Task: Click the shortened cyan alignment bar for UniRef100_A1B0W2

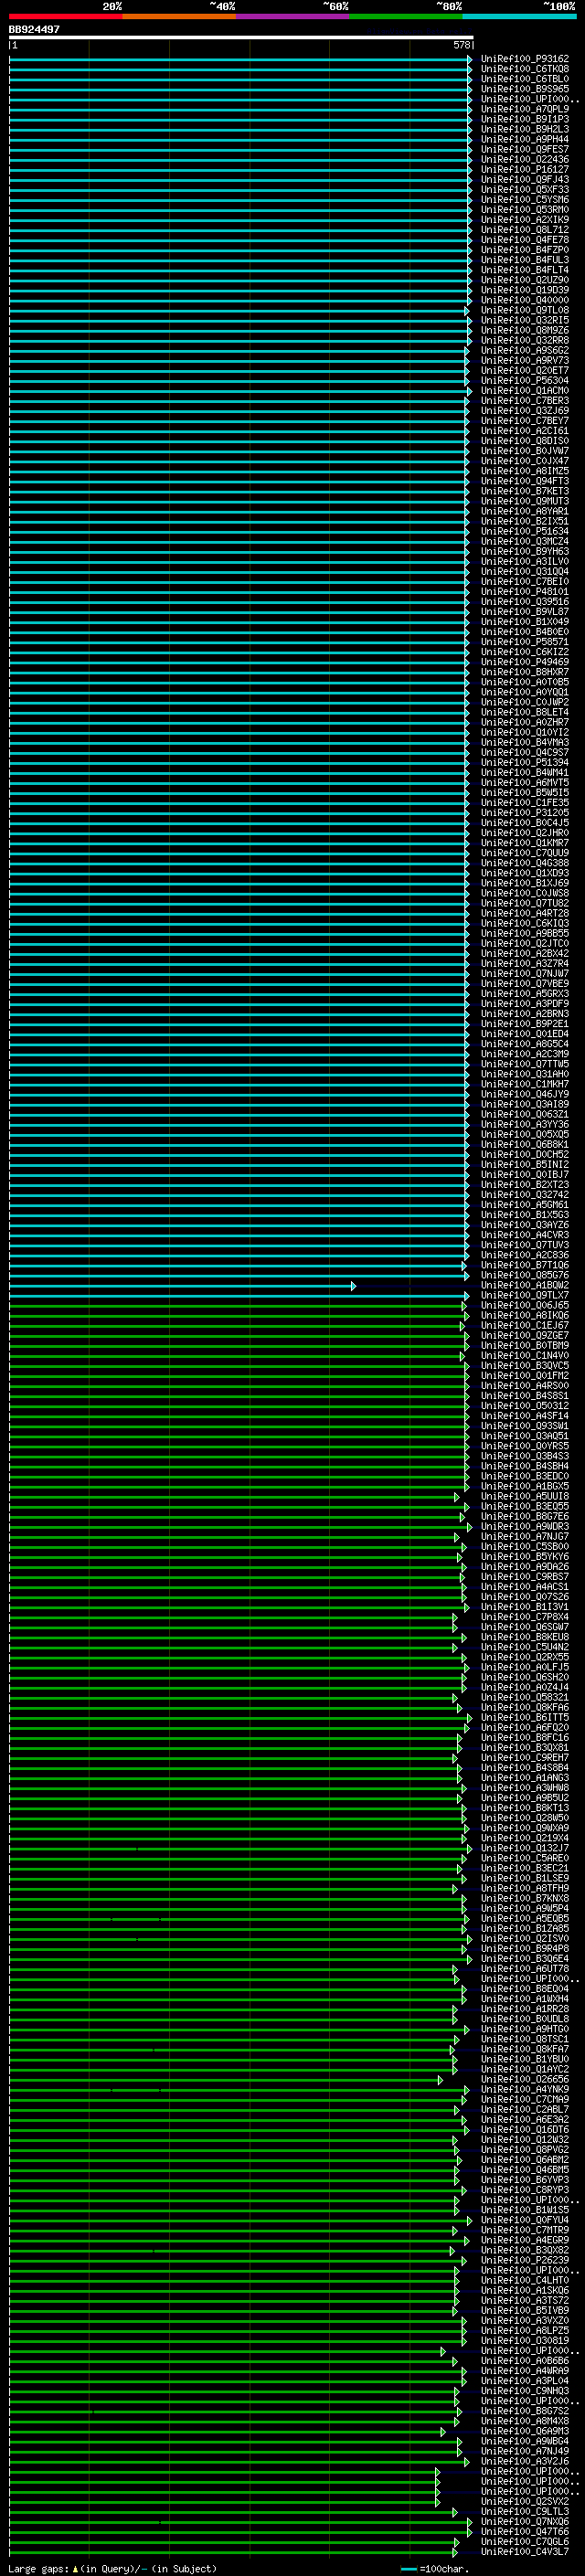Action: [x=182, y=1286]
